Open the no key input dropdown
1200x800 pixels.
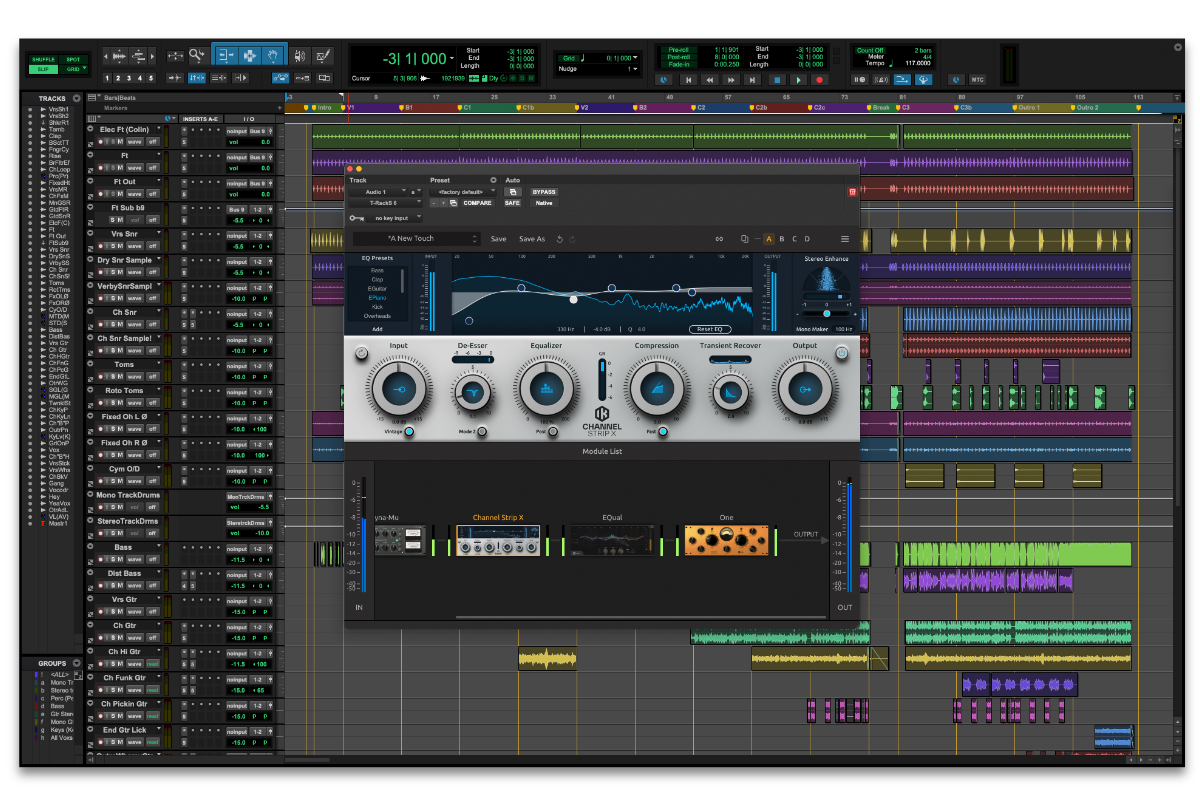pos(395,217)
